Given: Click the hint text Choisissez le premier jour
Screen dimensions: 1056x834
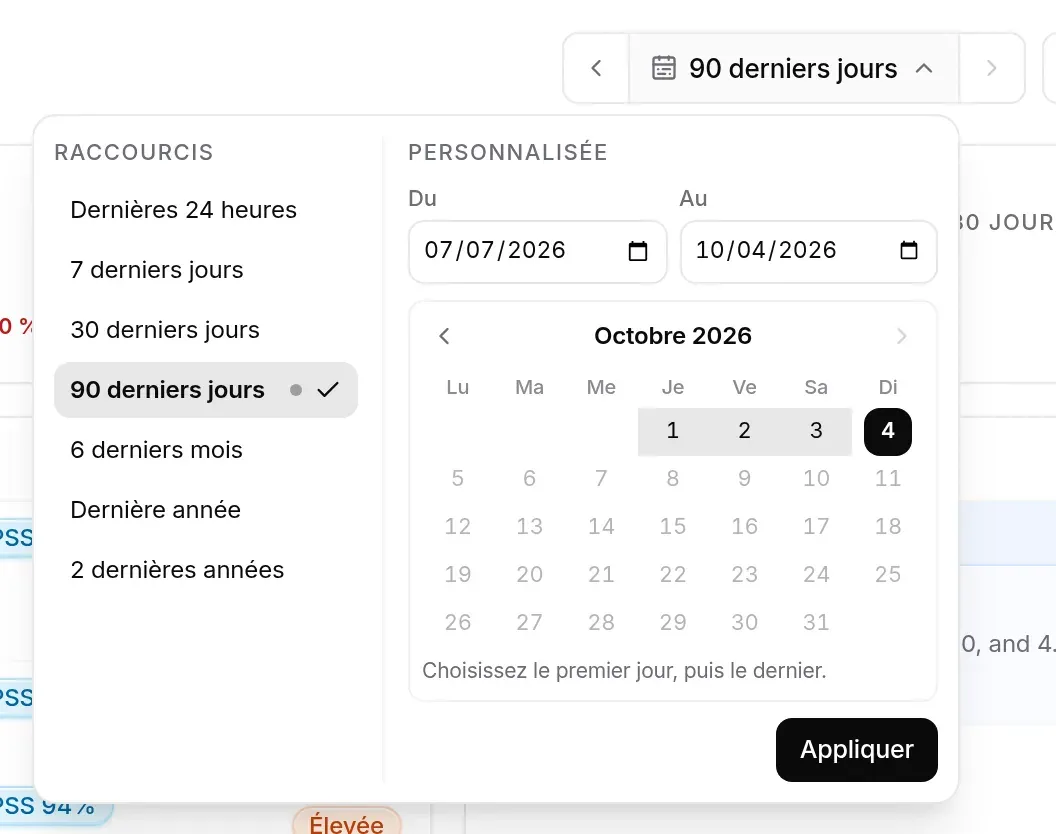Looking at the screenshot, I should click(624, 671).
